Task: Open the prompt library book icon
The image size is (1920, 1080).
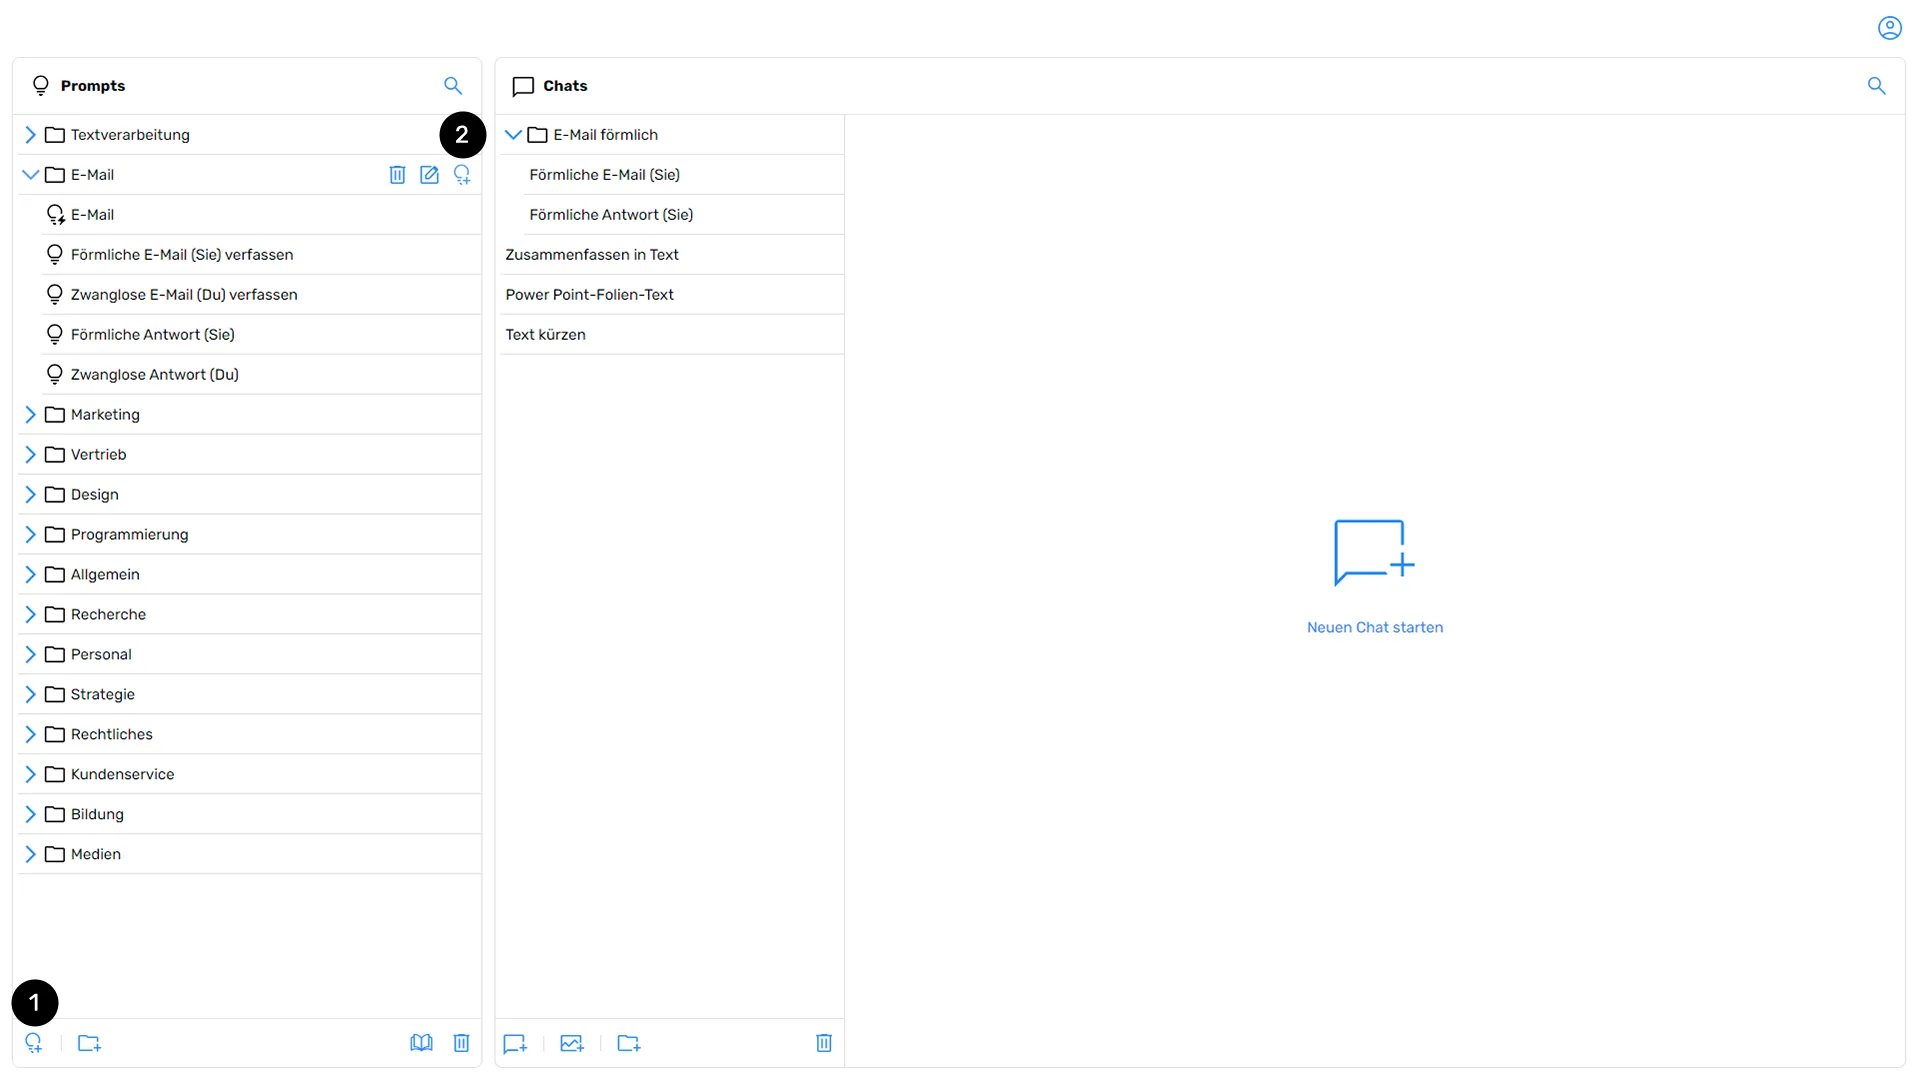Action: pyautogui.click(x=421, y=1043)
